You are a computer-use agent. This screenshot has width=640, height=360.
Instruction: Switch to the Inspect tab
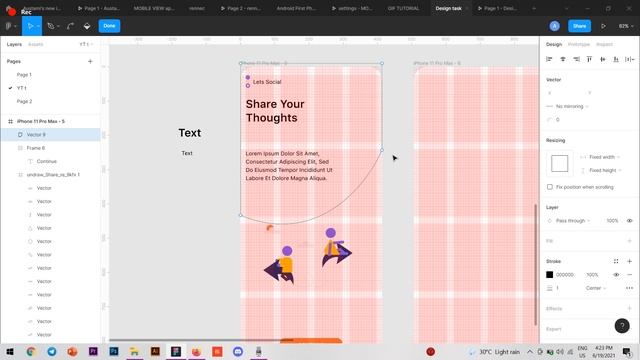604,44
